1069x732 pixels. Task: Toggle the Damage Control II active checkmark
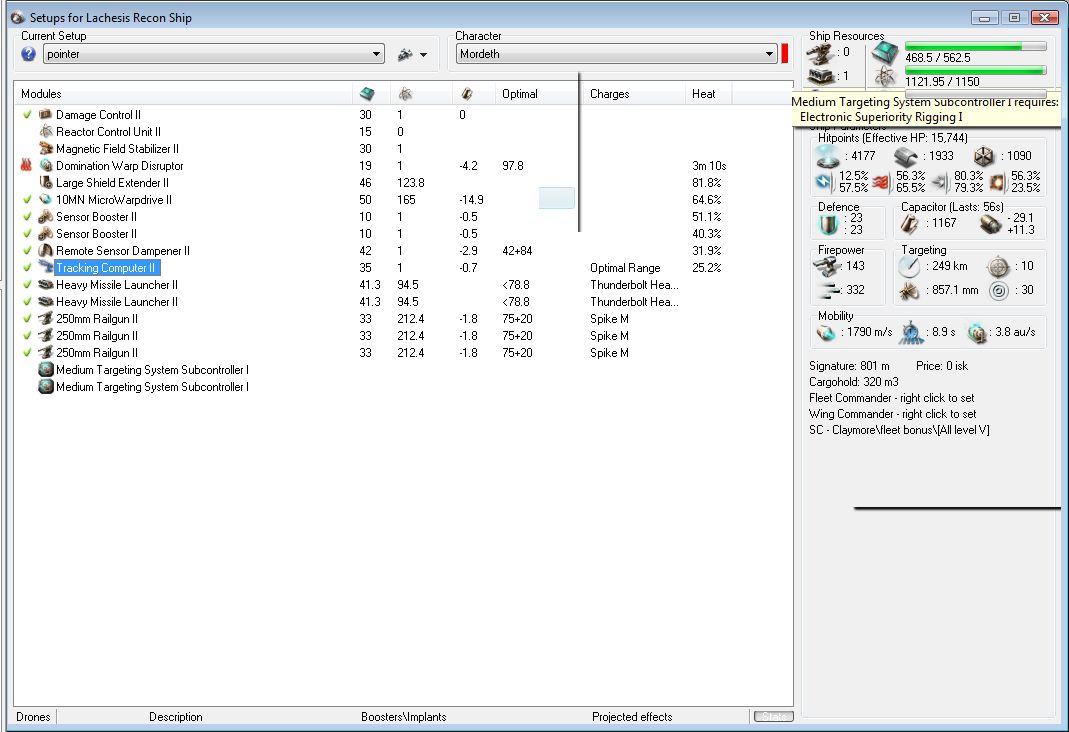click(27, 114)
